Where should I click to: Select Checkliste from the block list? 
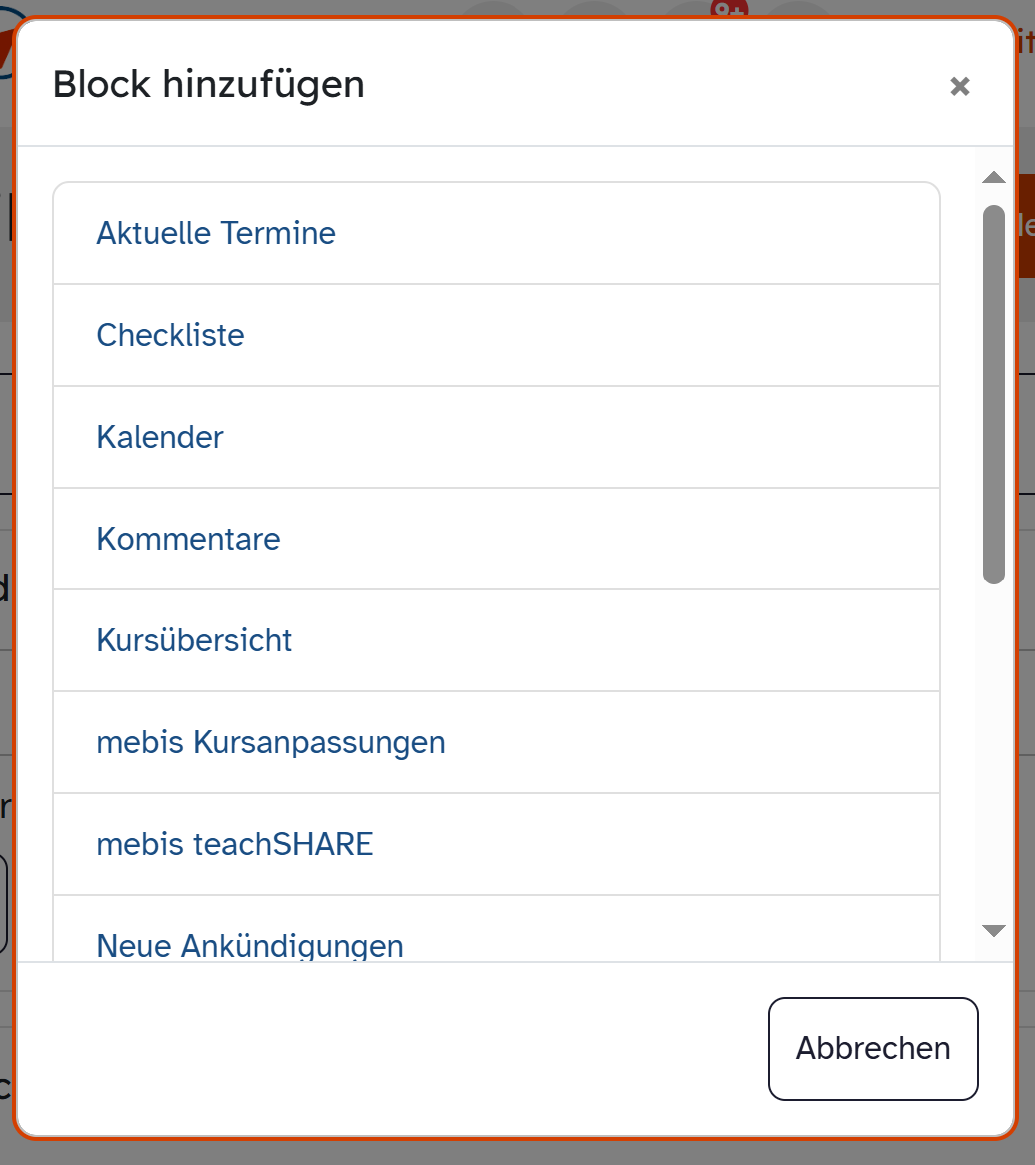pos(170,335)
